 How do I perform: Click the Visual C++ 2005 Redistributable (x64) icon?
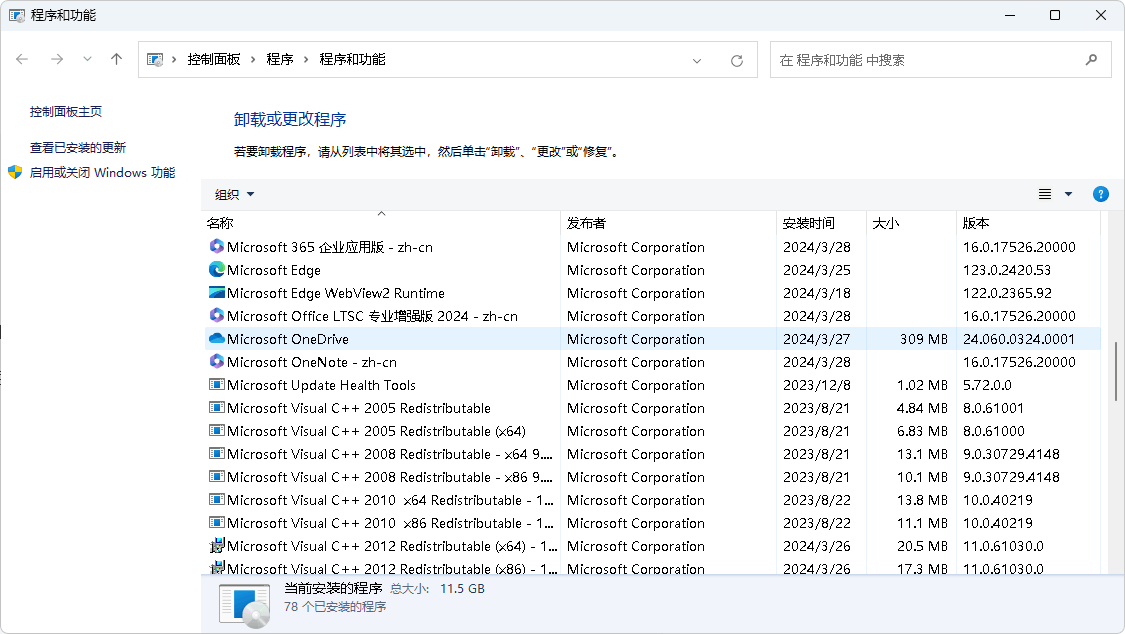tap(216, 430)
